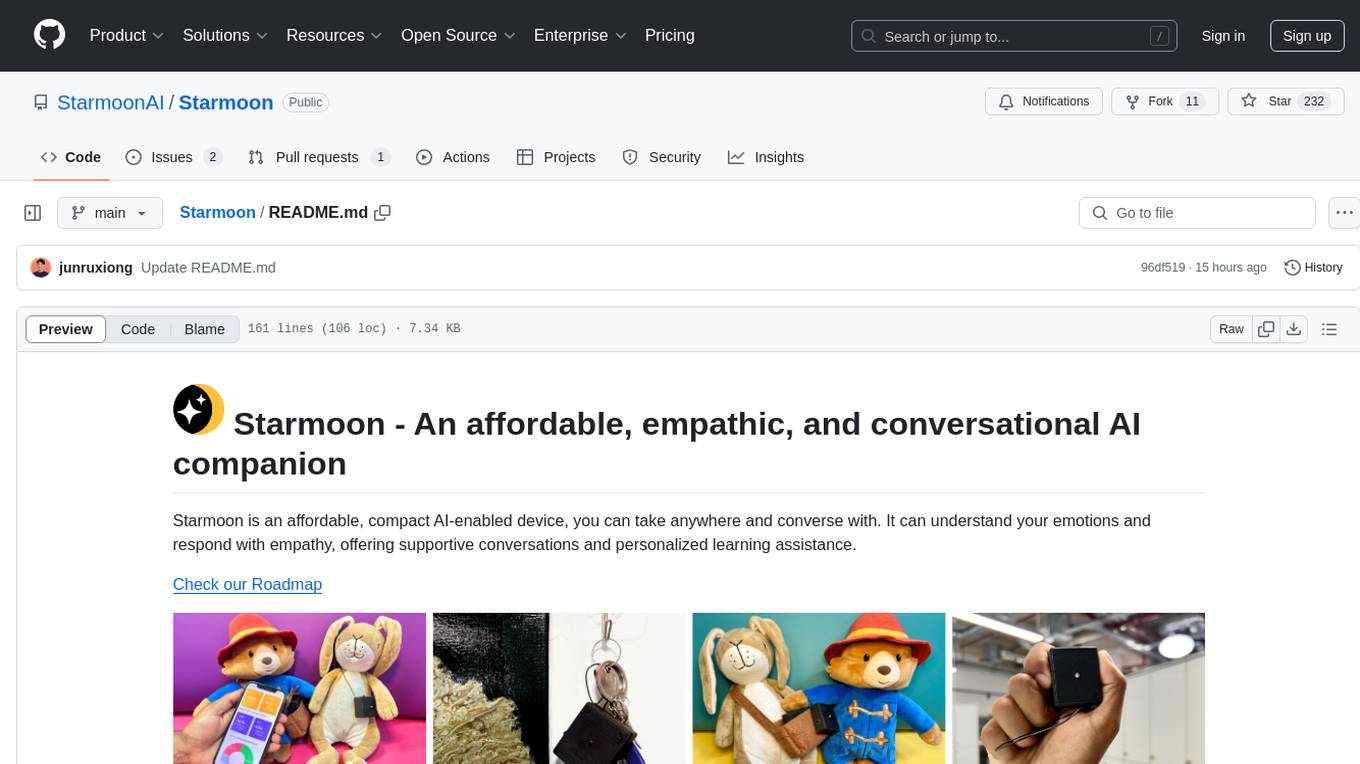
Task: Open the StarmoonAI owner profile
Action: click(111, 102)
